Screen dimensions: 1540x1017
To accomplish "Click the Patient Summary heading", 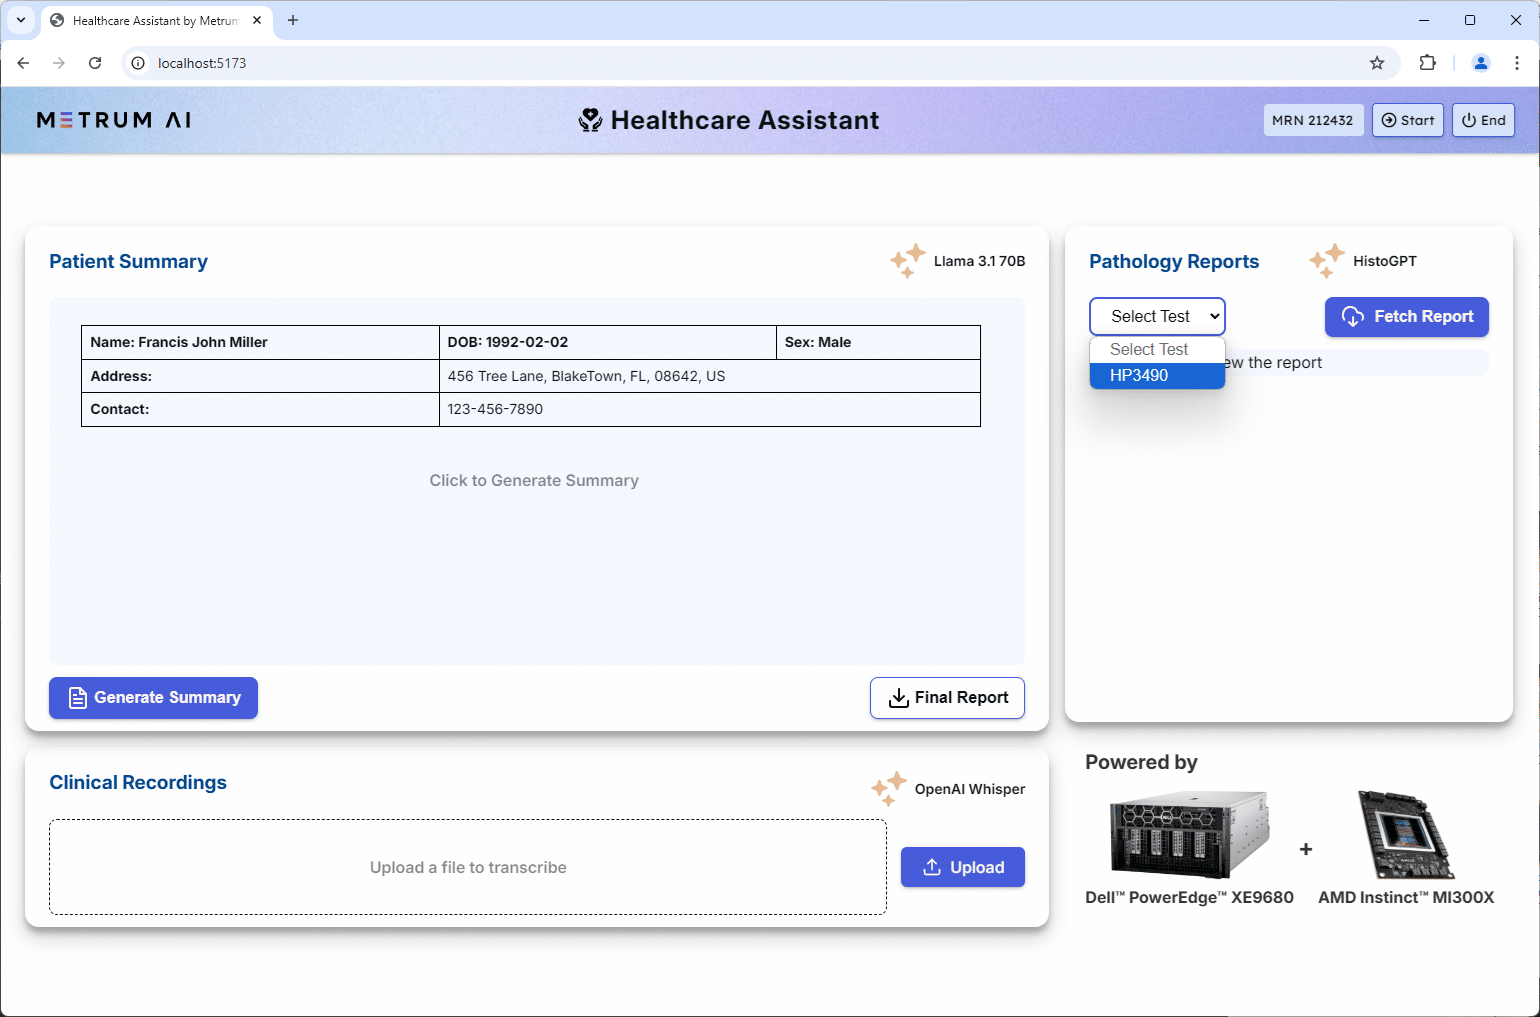I will [128, 261].
